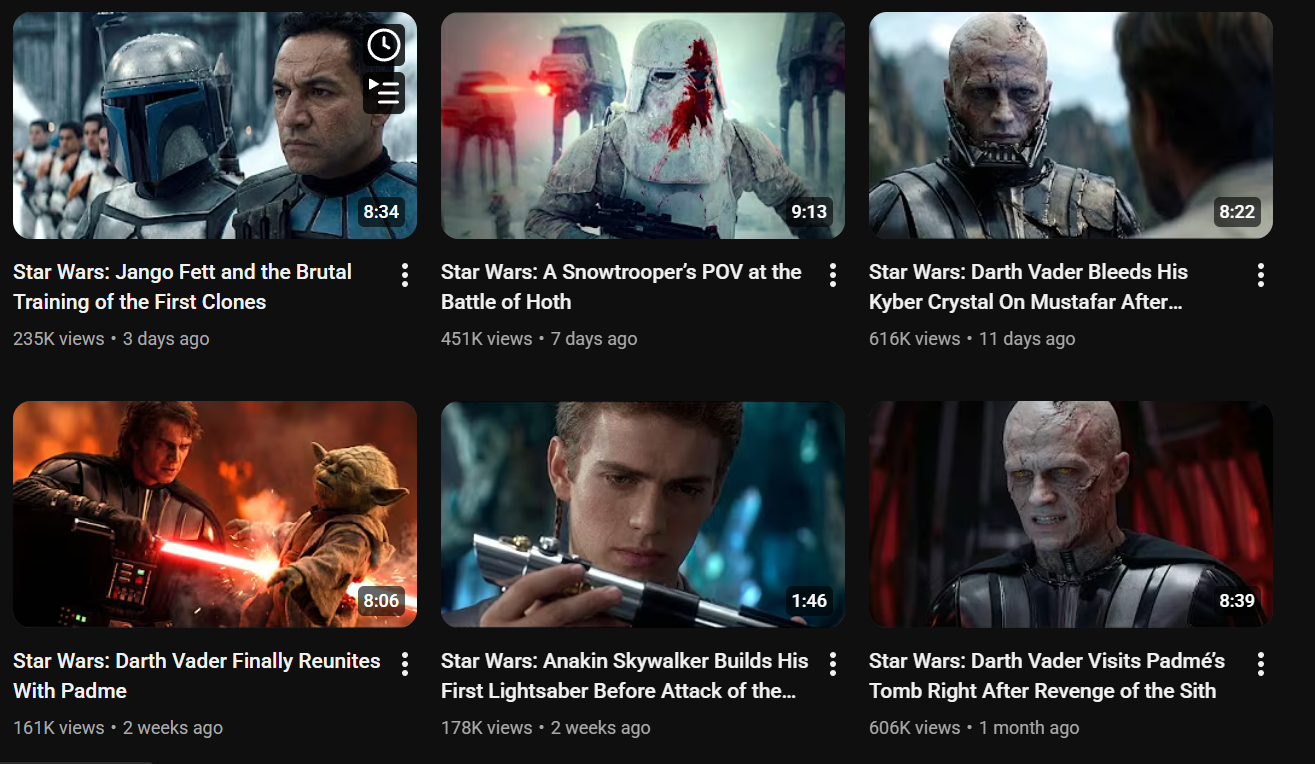
Task: Open title 'Darth Vader Finally Reunites With Padme'
Action: [197, 676]
